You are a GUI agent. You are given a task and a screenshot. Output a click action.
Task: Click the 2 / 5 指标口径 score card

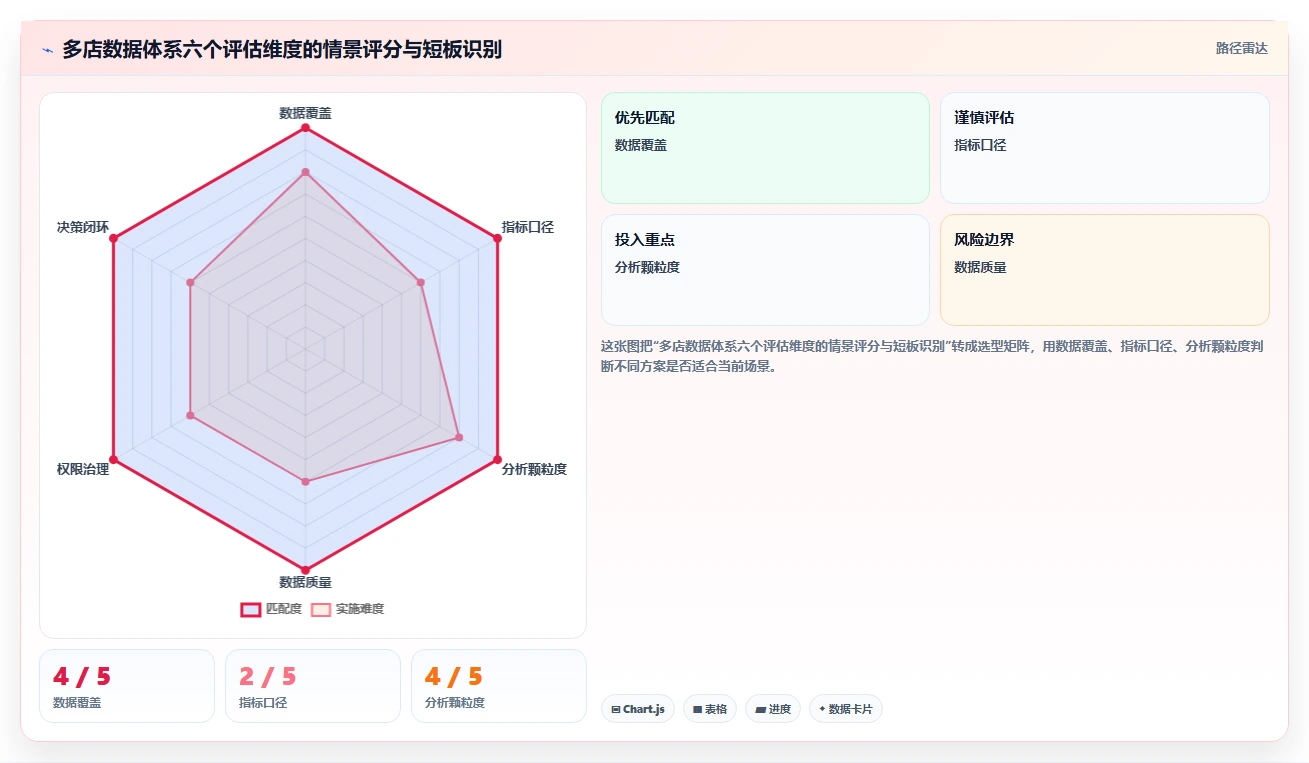coord(313,686)
